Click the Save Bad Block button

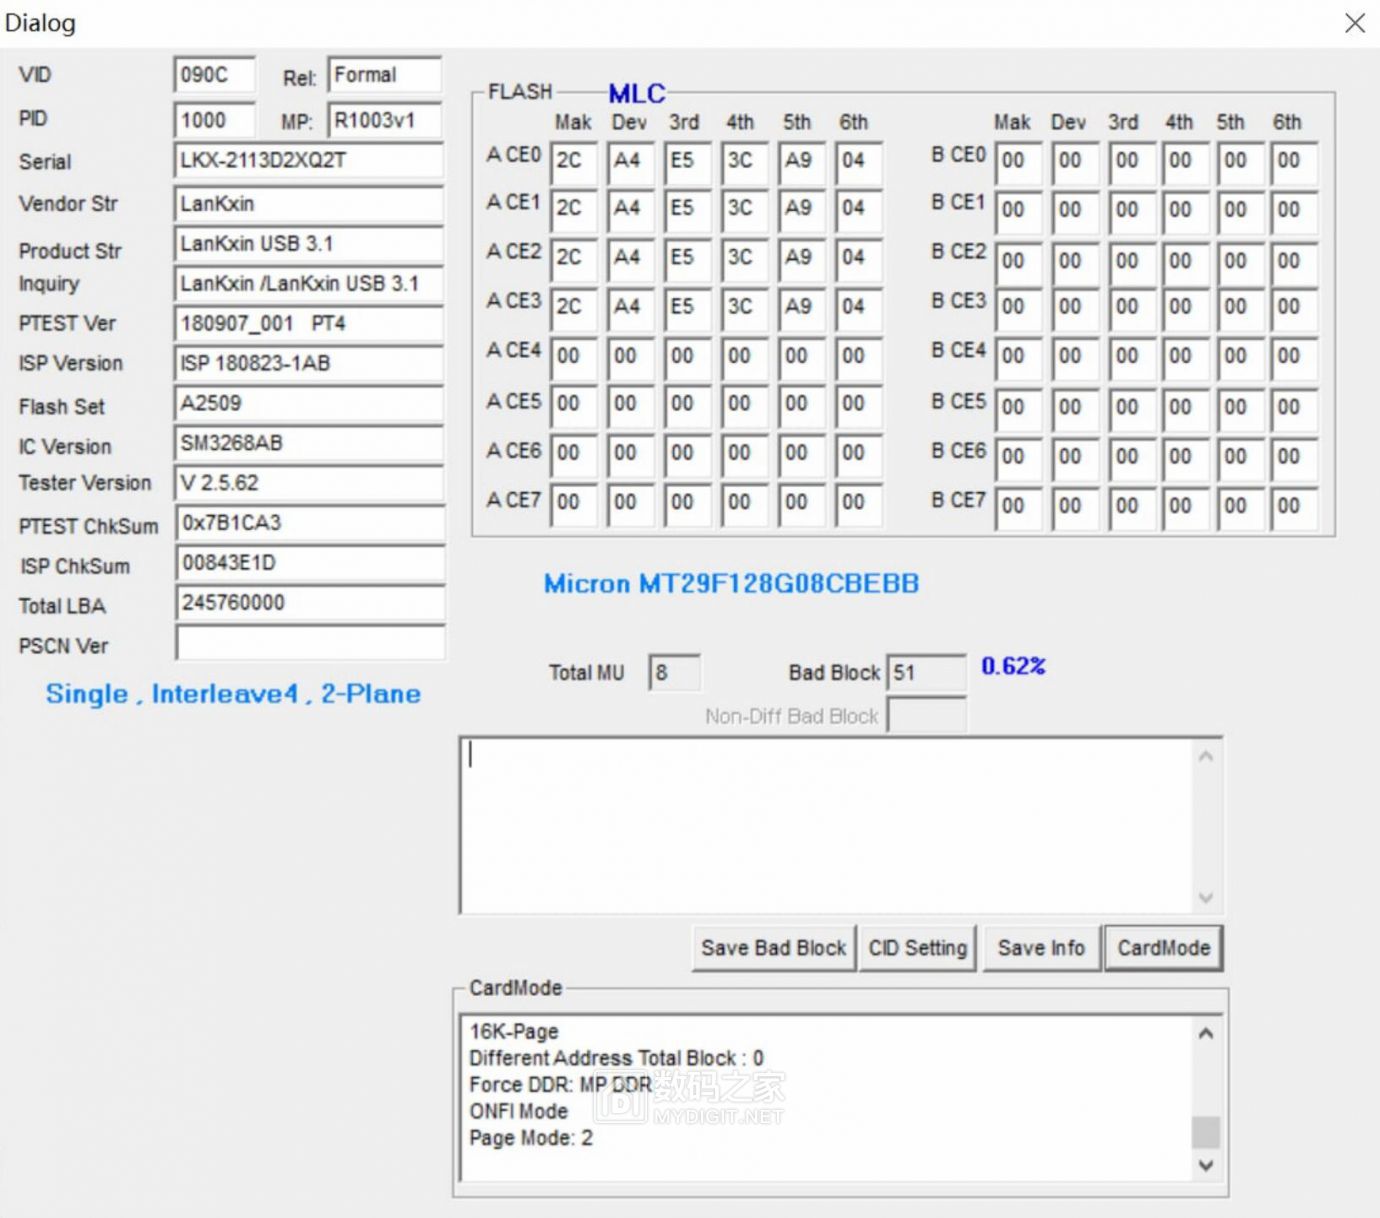[x=773, y=948]
